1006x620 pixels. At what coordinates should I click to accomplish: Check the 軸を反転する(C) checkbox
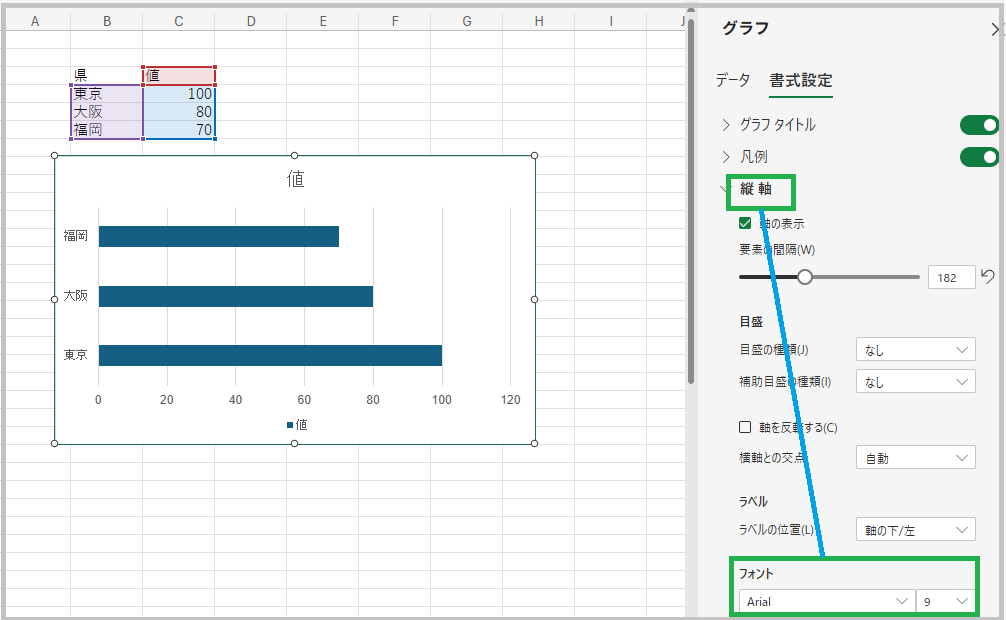745,427
